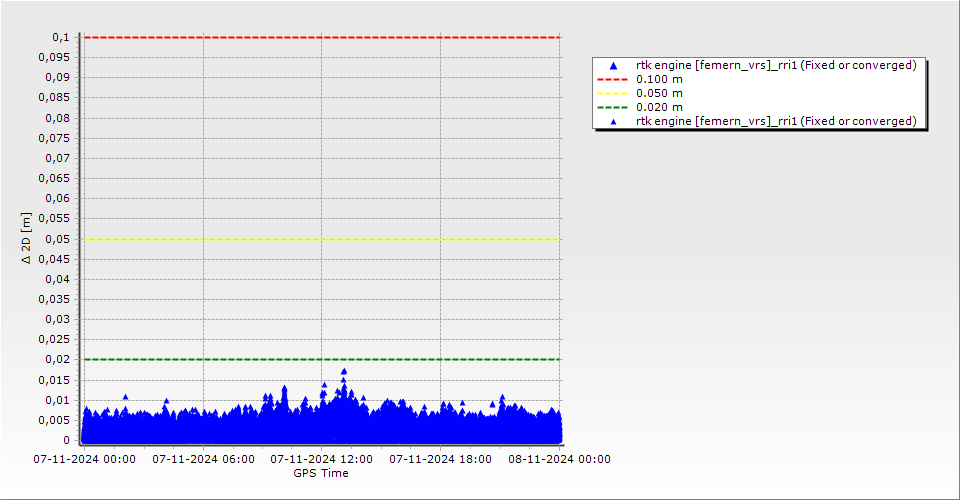The height and width of the screenshot is (500, 960).
Task: Click the "Δ 2D [m]" y-axis title
Action: 27,238
